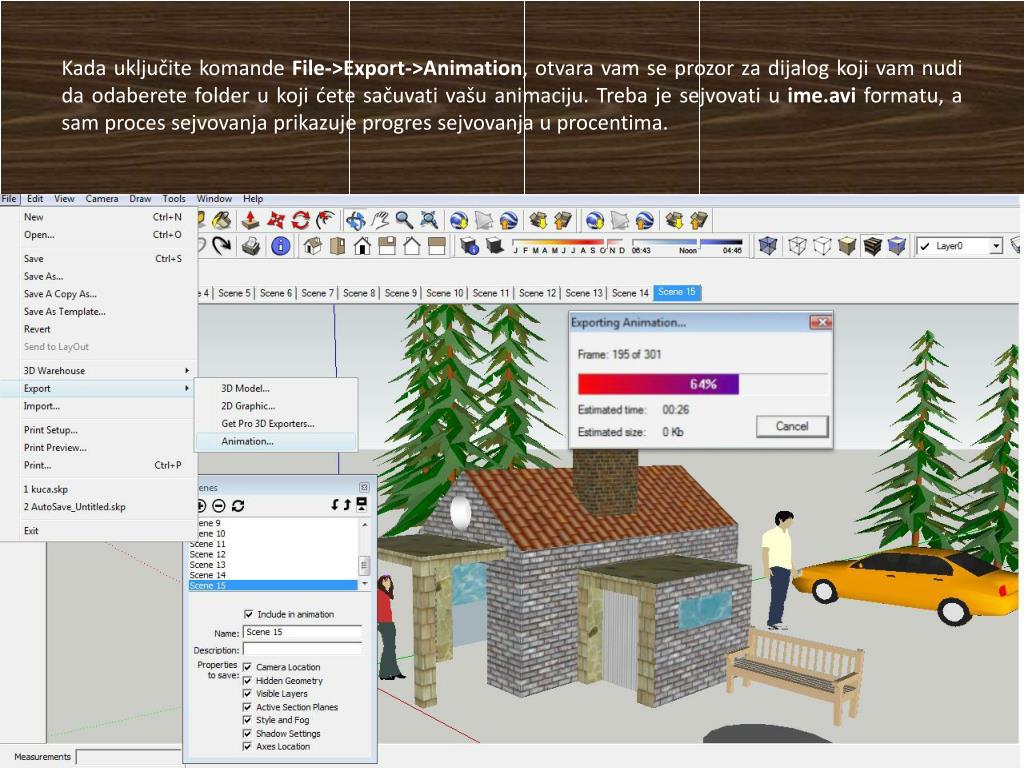
Task: Open the Layer0 layer dropdown
Action: coord(996,246)
